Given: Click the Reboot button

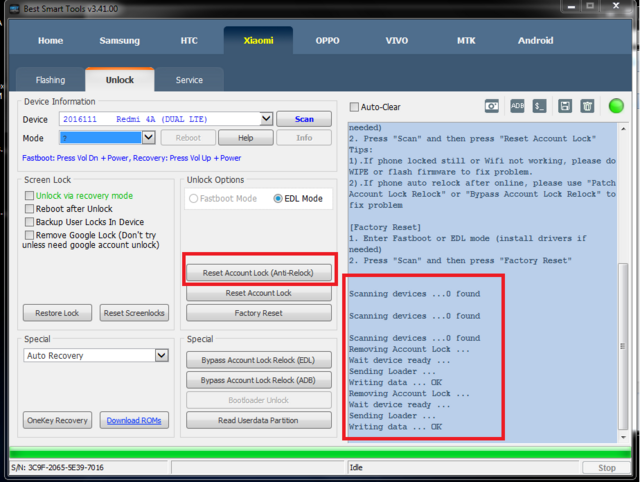Looking at the screenshot, I should (188, 138).
